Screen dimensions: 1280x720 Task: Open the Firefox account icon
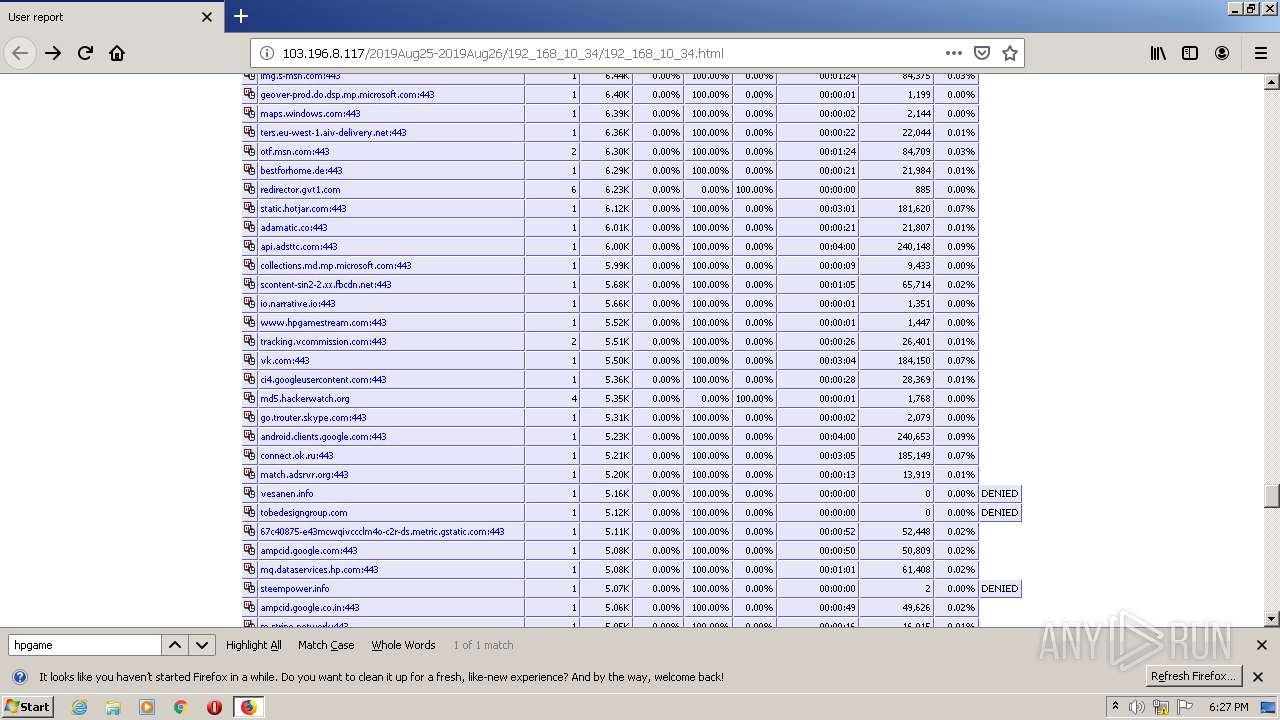pos(1222,53)
